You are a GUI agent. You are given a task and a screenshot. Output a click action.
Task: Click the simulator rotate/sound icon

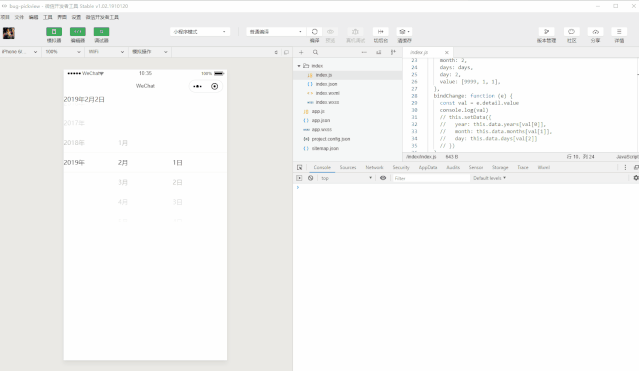[276, 52]
